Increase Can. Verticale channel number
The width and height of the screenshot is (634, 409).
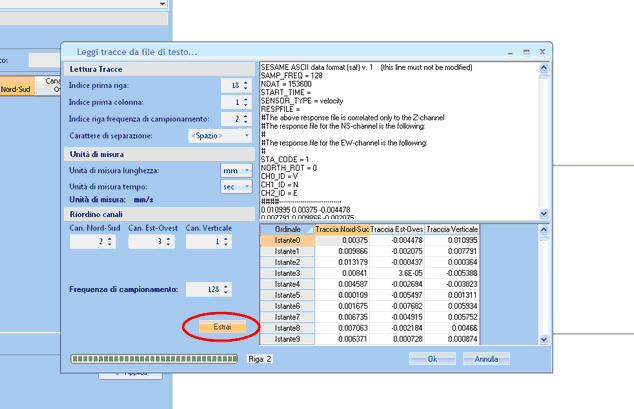[x=226, y=239]
